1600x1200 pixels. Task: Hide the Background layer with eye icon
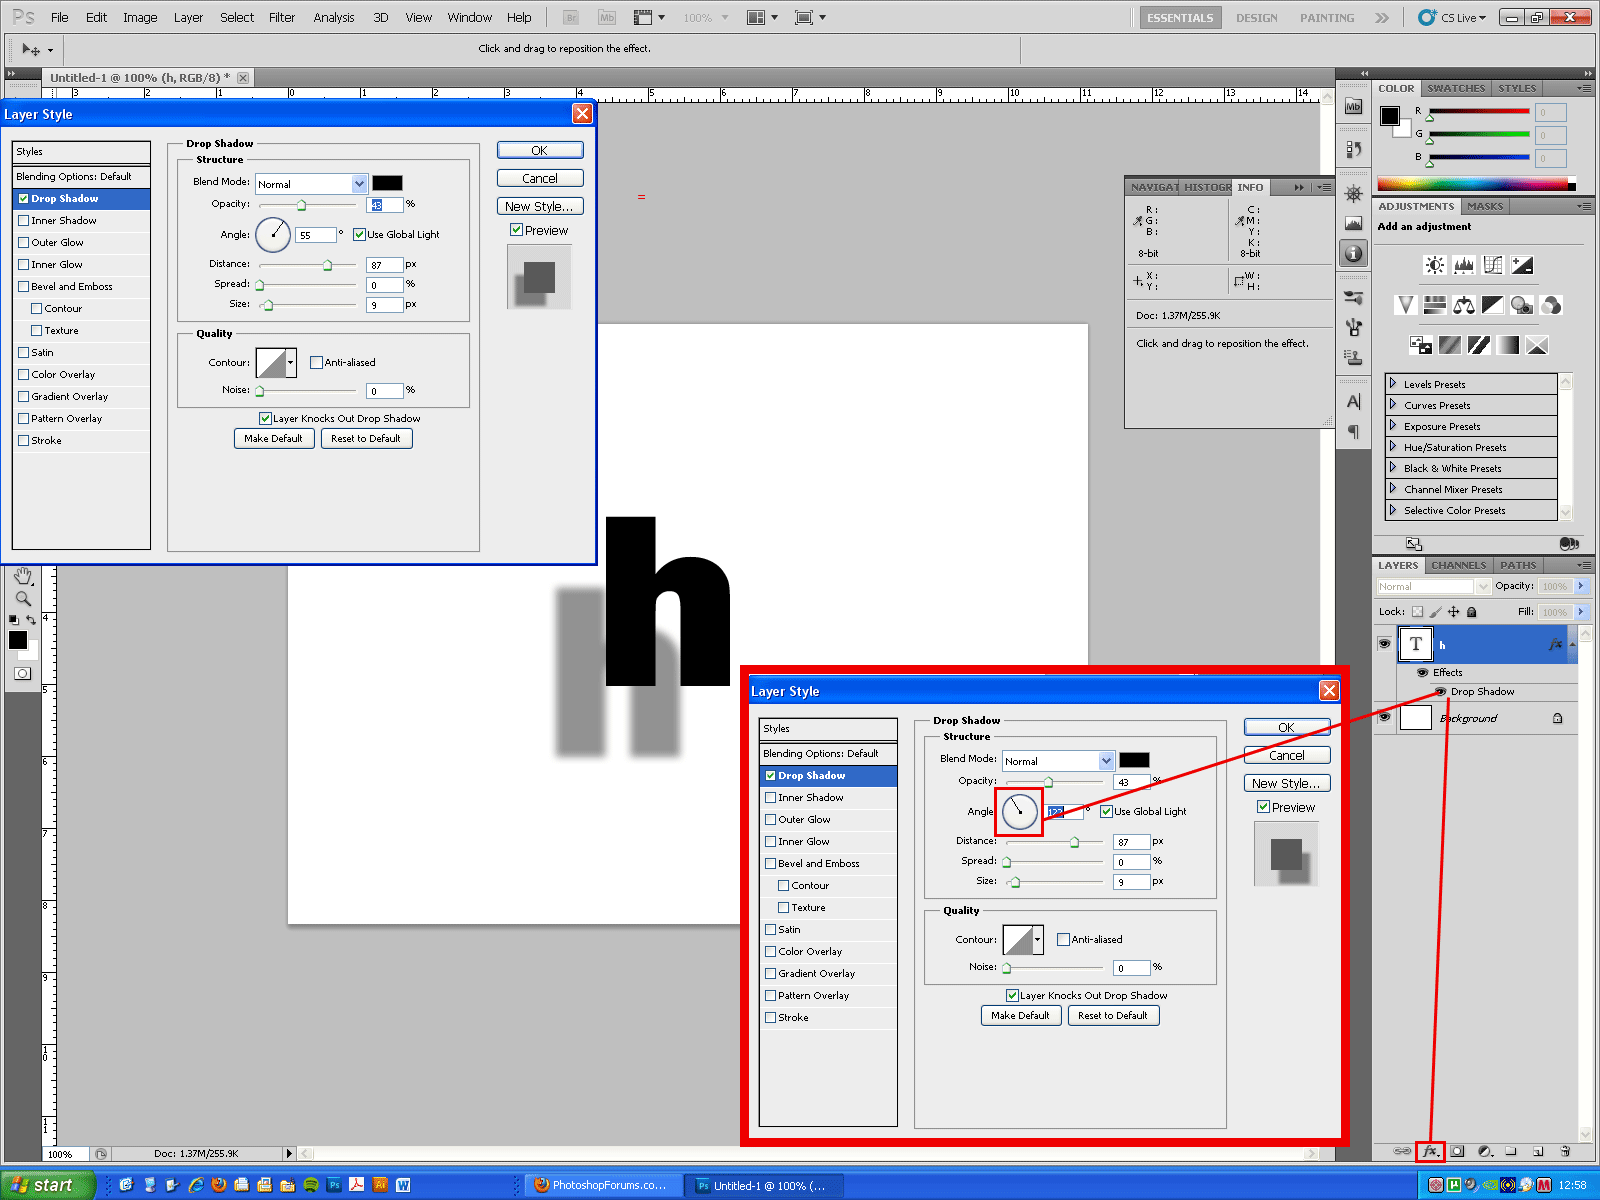pos(1384,717)
